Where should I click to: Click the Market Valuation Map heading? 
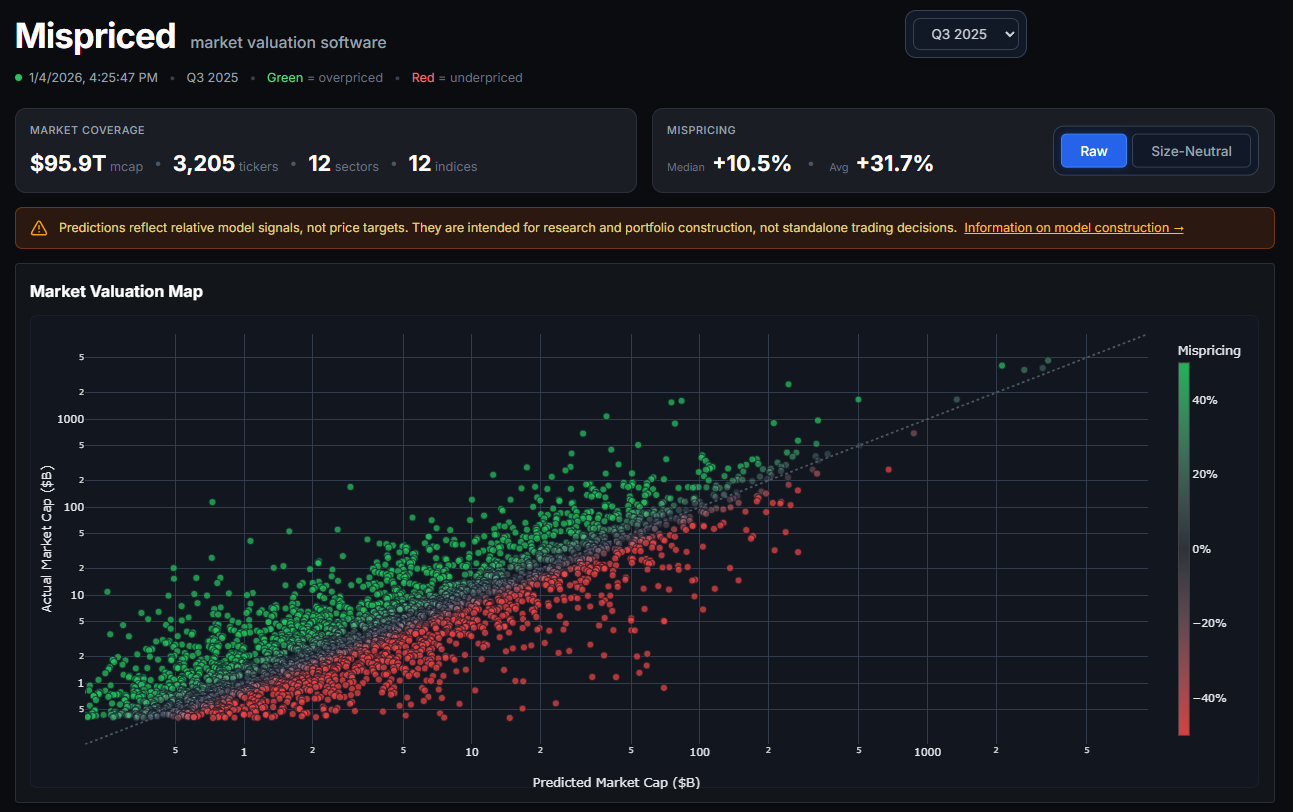(x=116, y=291)
